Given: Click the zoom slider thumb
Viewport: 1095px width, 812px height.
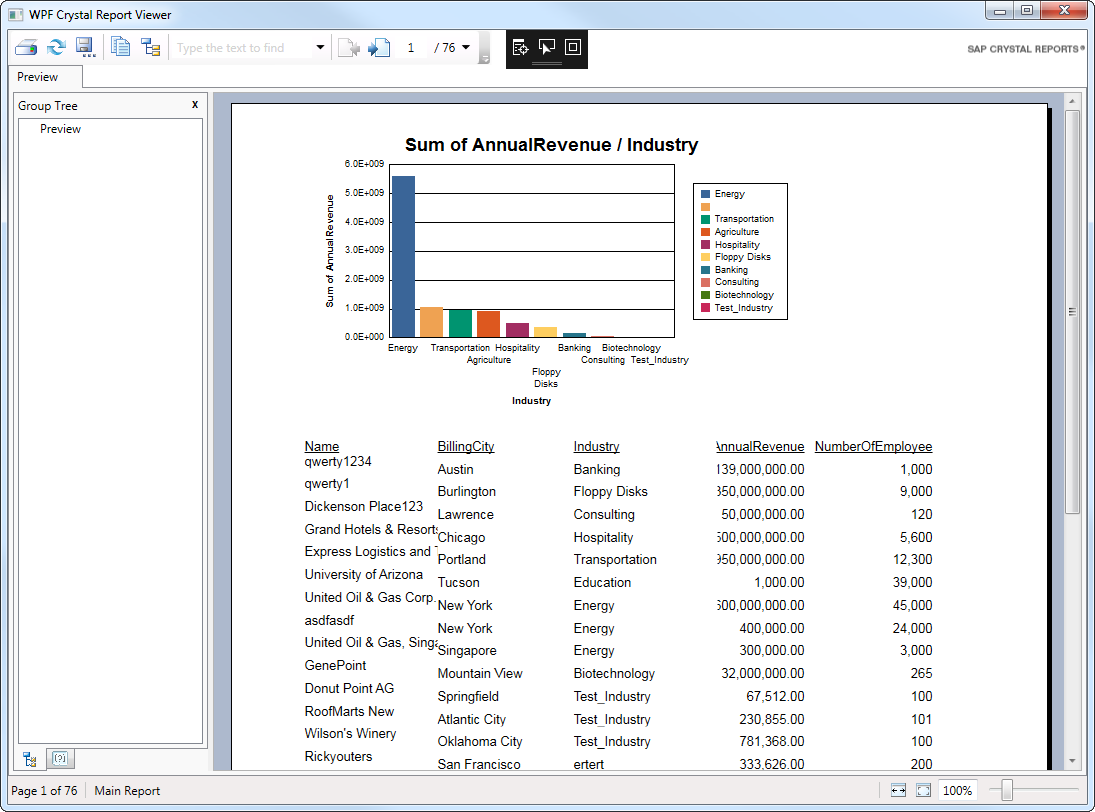Looking at the screenshot, I should (x=1007, y=790).
